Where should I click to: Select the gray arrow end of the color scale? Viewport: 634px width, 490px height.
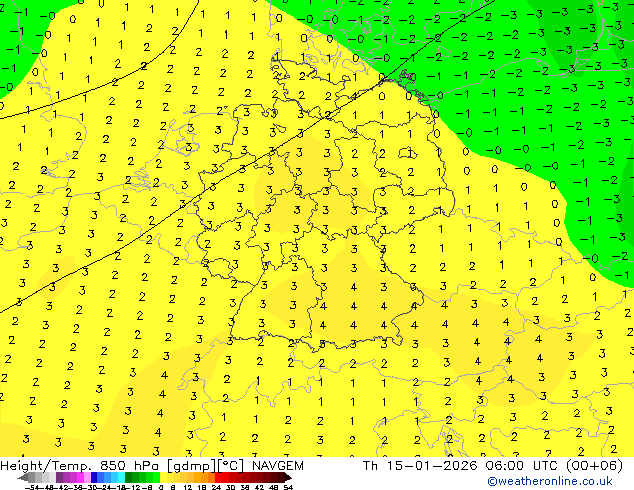coord(23,477)
